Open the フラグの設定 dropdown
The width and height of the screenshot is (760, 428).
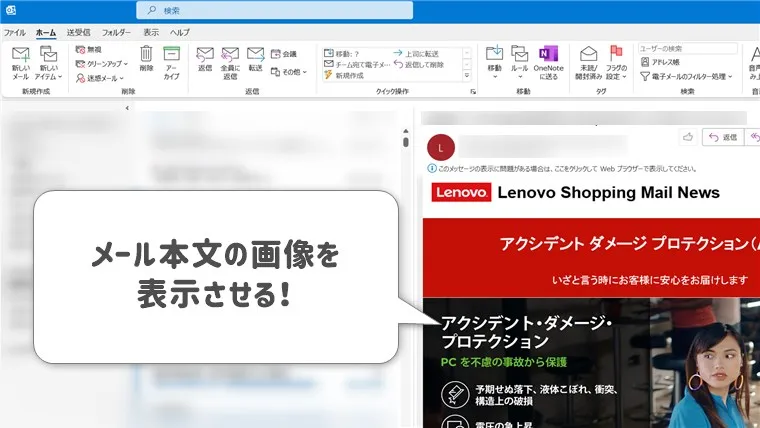pyautogui.click(x=616, y=63)
